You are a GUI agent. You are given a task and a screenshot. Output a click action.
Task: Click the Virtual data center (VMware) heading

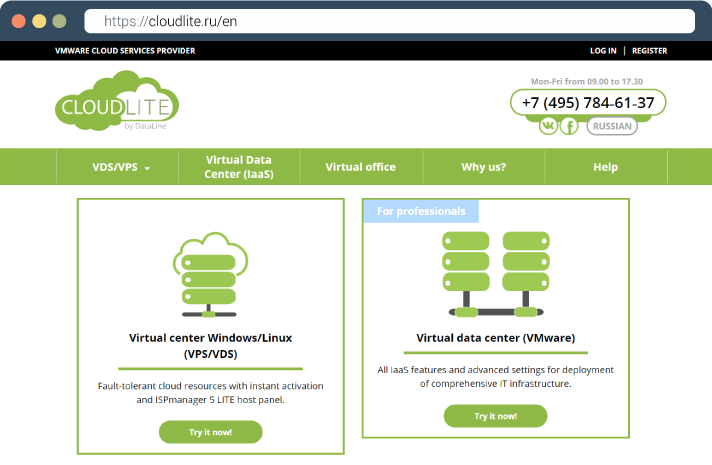coord(495,338)
